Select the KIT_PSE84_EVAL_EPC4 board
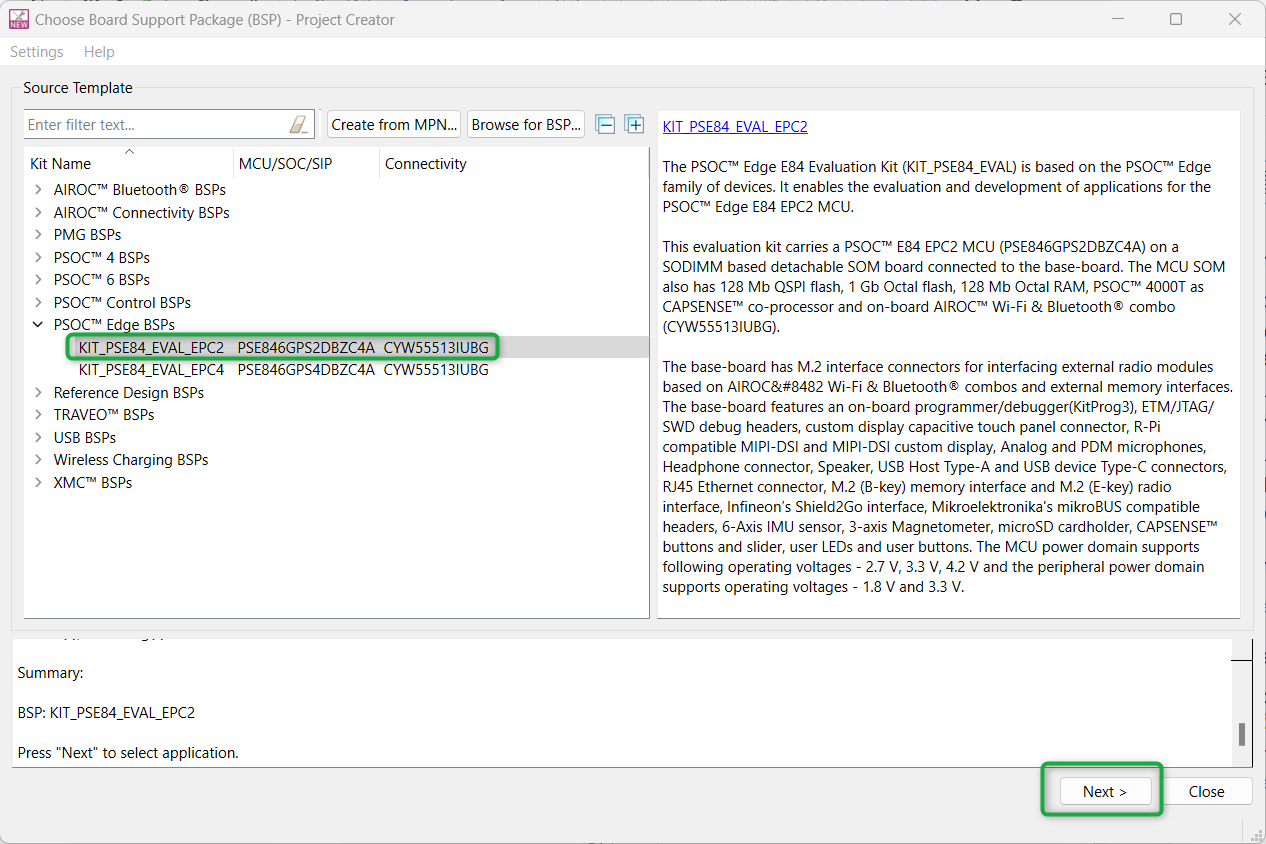 point(151,370)
